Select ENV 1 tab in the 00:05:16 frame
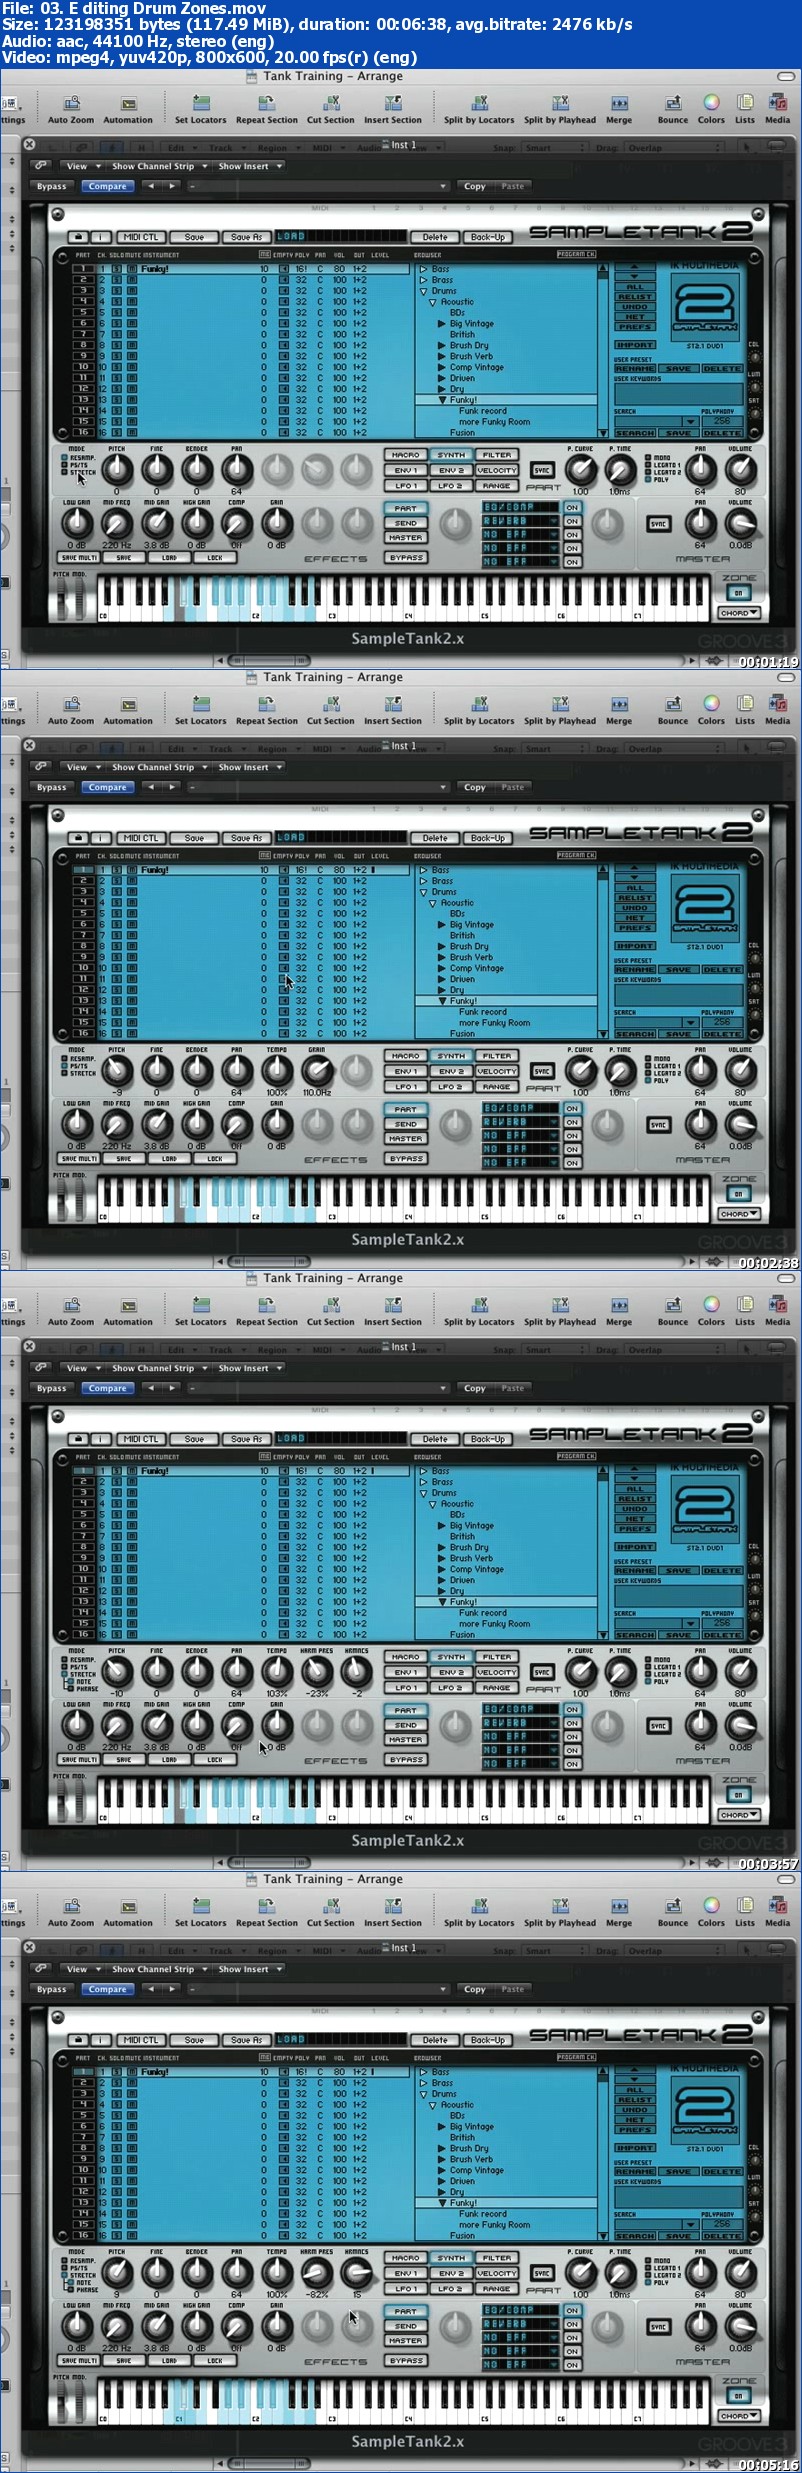The width and height of the screenshot is (802, 2473). point(405,2273)
